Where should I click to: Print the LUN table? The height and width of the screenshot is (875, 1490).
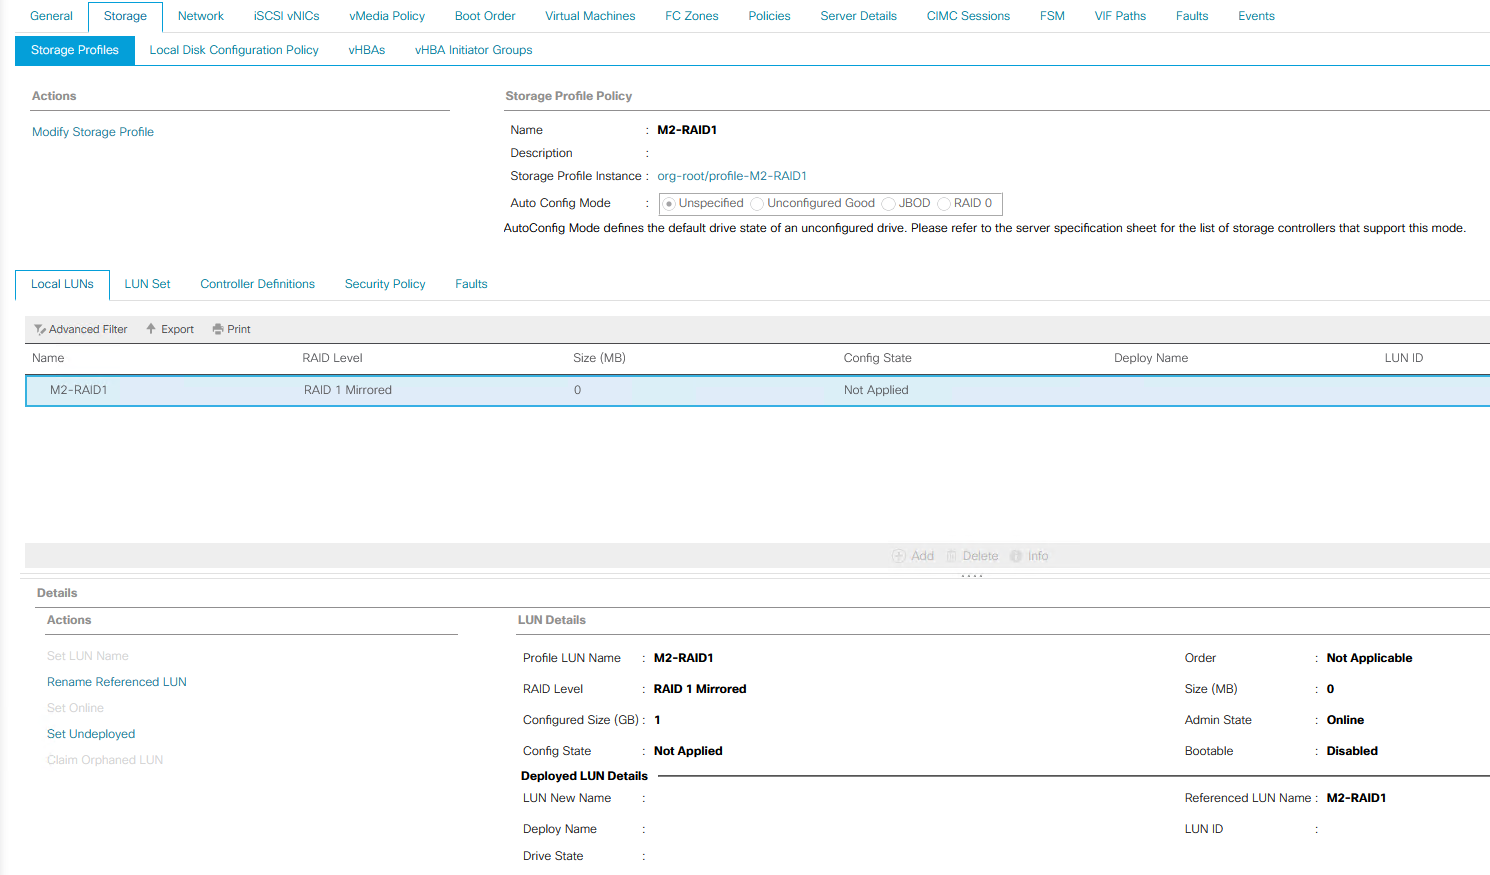click(x=231, y=329)
